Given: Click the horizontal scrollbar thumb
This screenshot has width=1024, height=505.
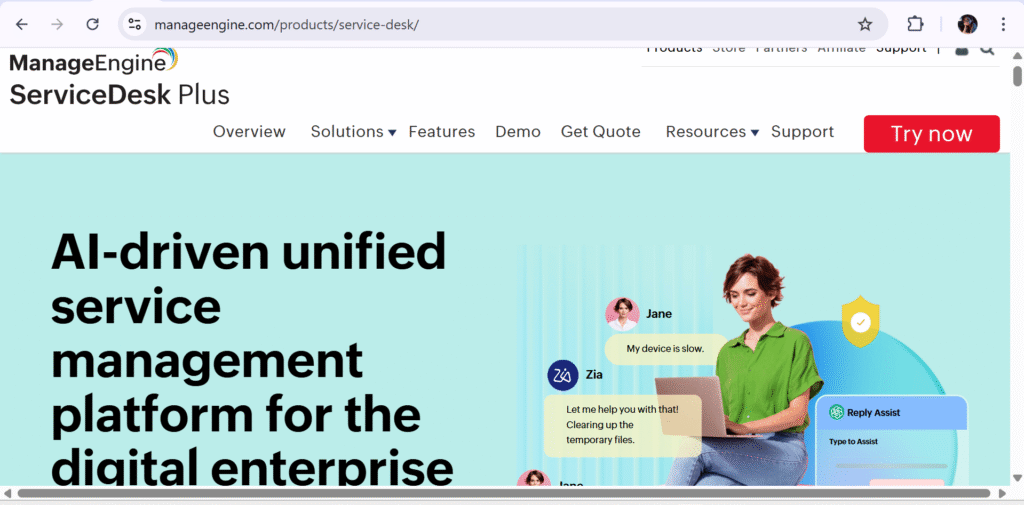Looking at the screenshot, I should pos(504,493).
